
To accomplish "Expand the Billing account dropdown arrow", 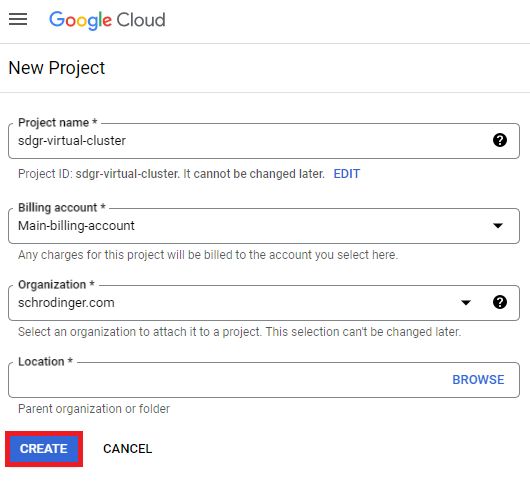I will pyautogui.click(x=498, y=225).
